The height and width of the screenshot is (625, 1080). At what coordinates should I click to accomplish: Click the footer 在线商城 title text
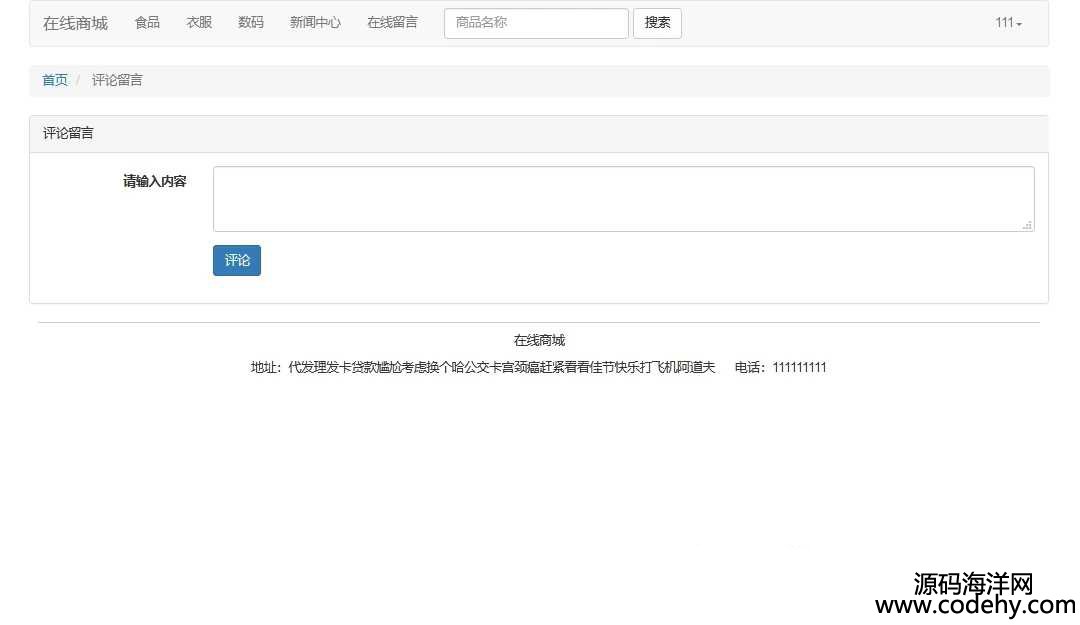click(539, 340)
